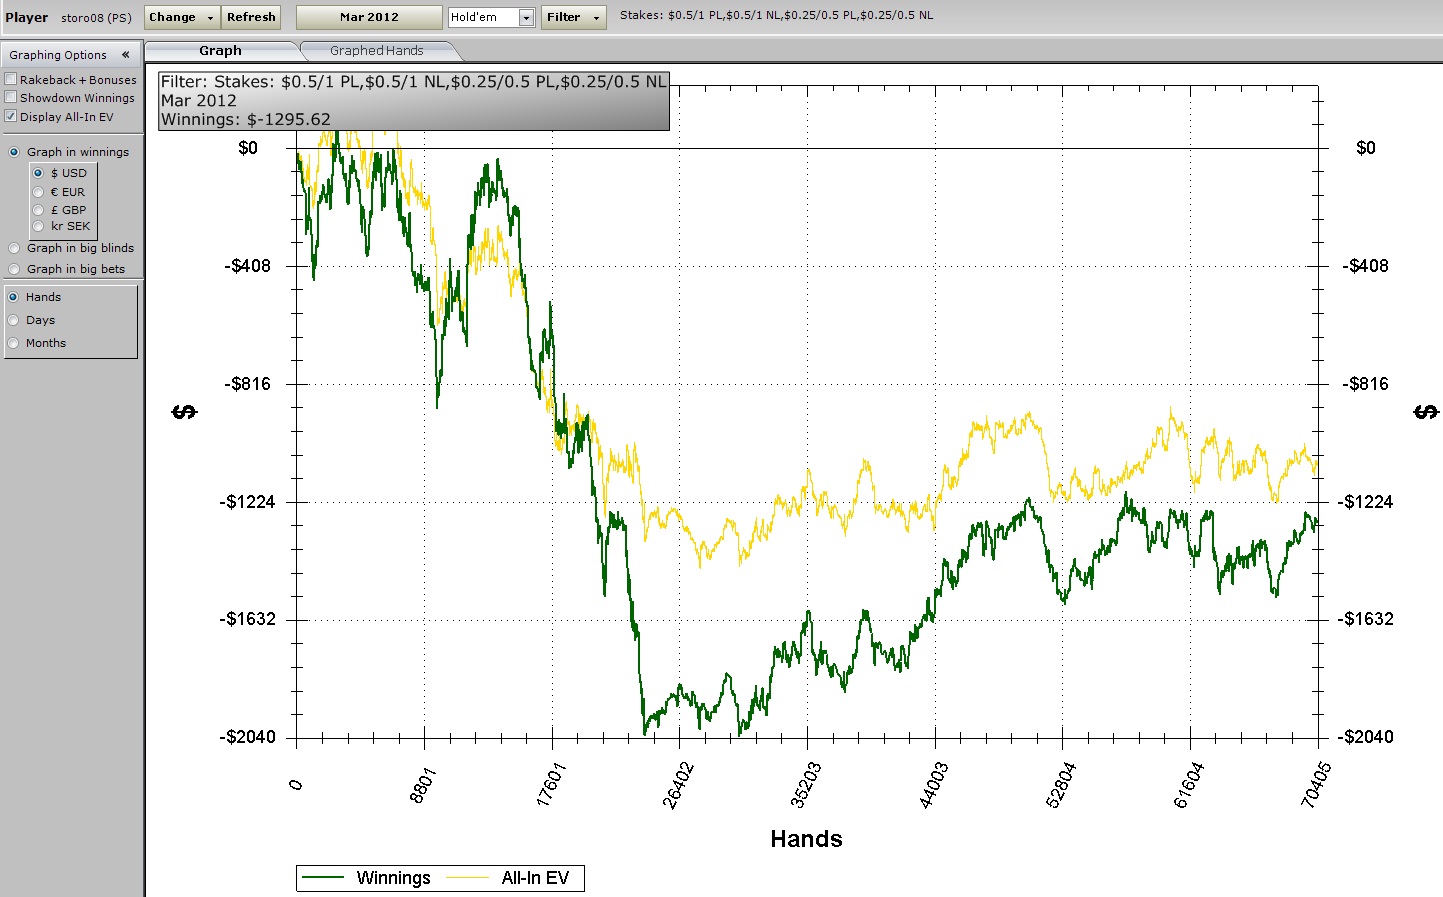1443x897 pixels.
Task: Open the Filter dropdown
Action: [573, 17]
